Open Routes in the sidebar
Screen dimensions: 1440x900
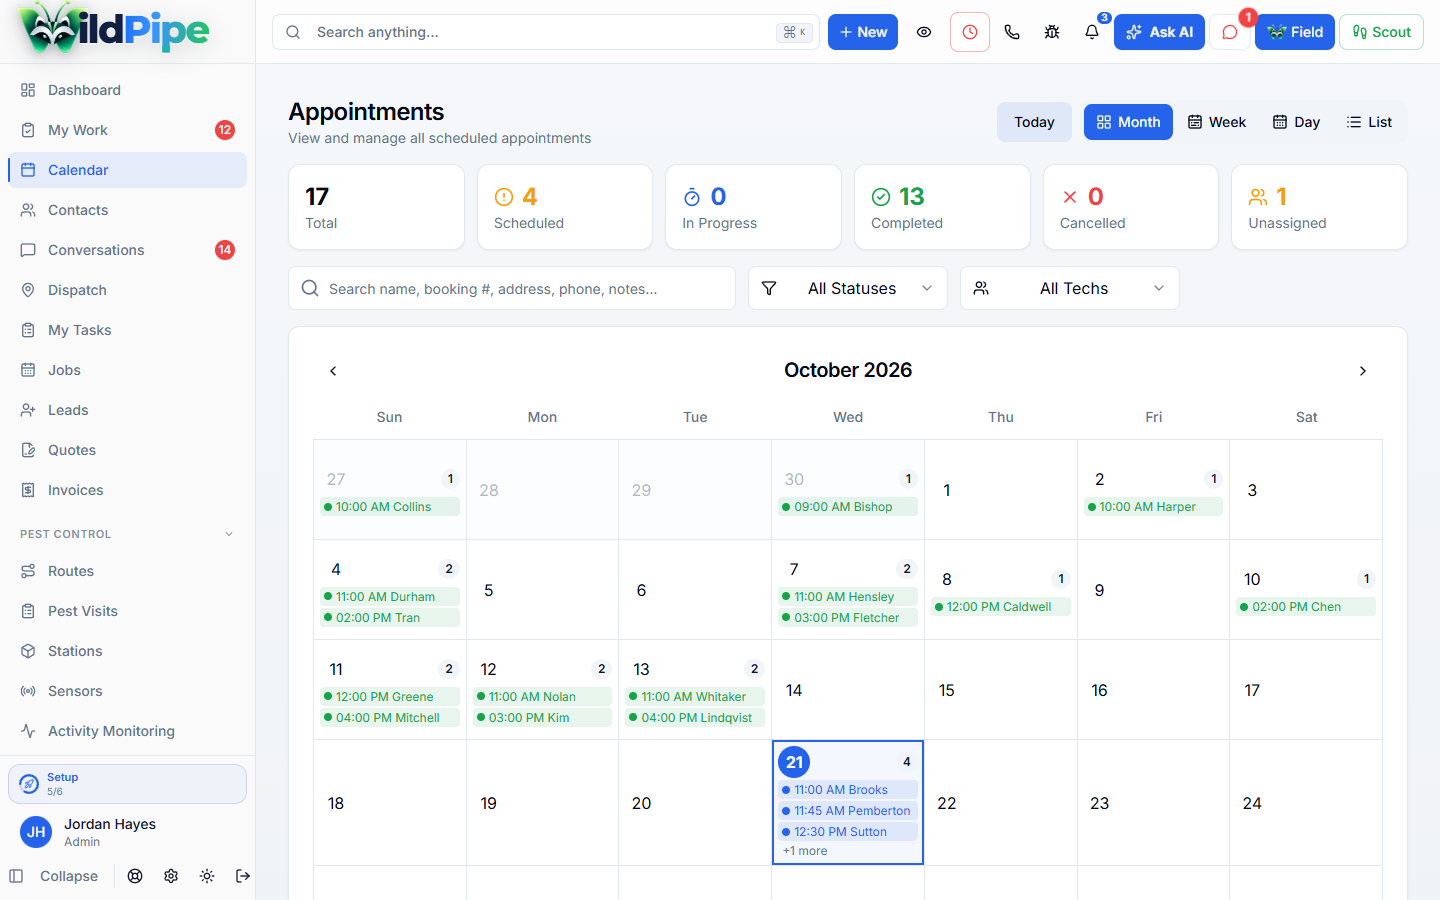tap(127, 571)
